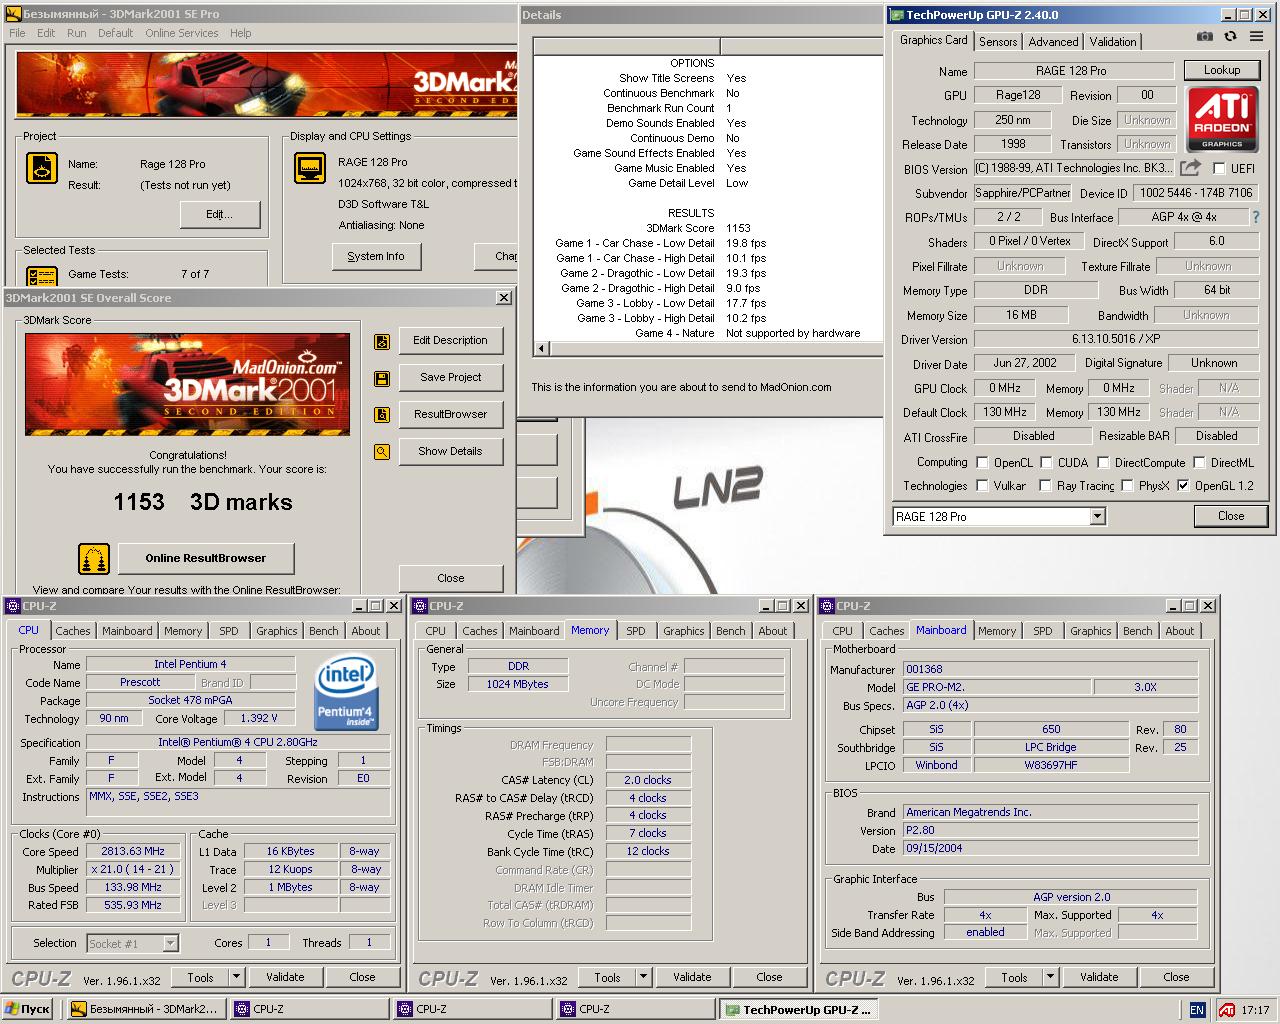Click the Edit... button in Project group

tap(220, 215)
